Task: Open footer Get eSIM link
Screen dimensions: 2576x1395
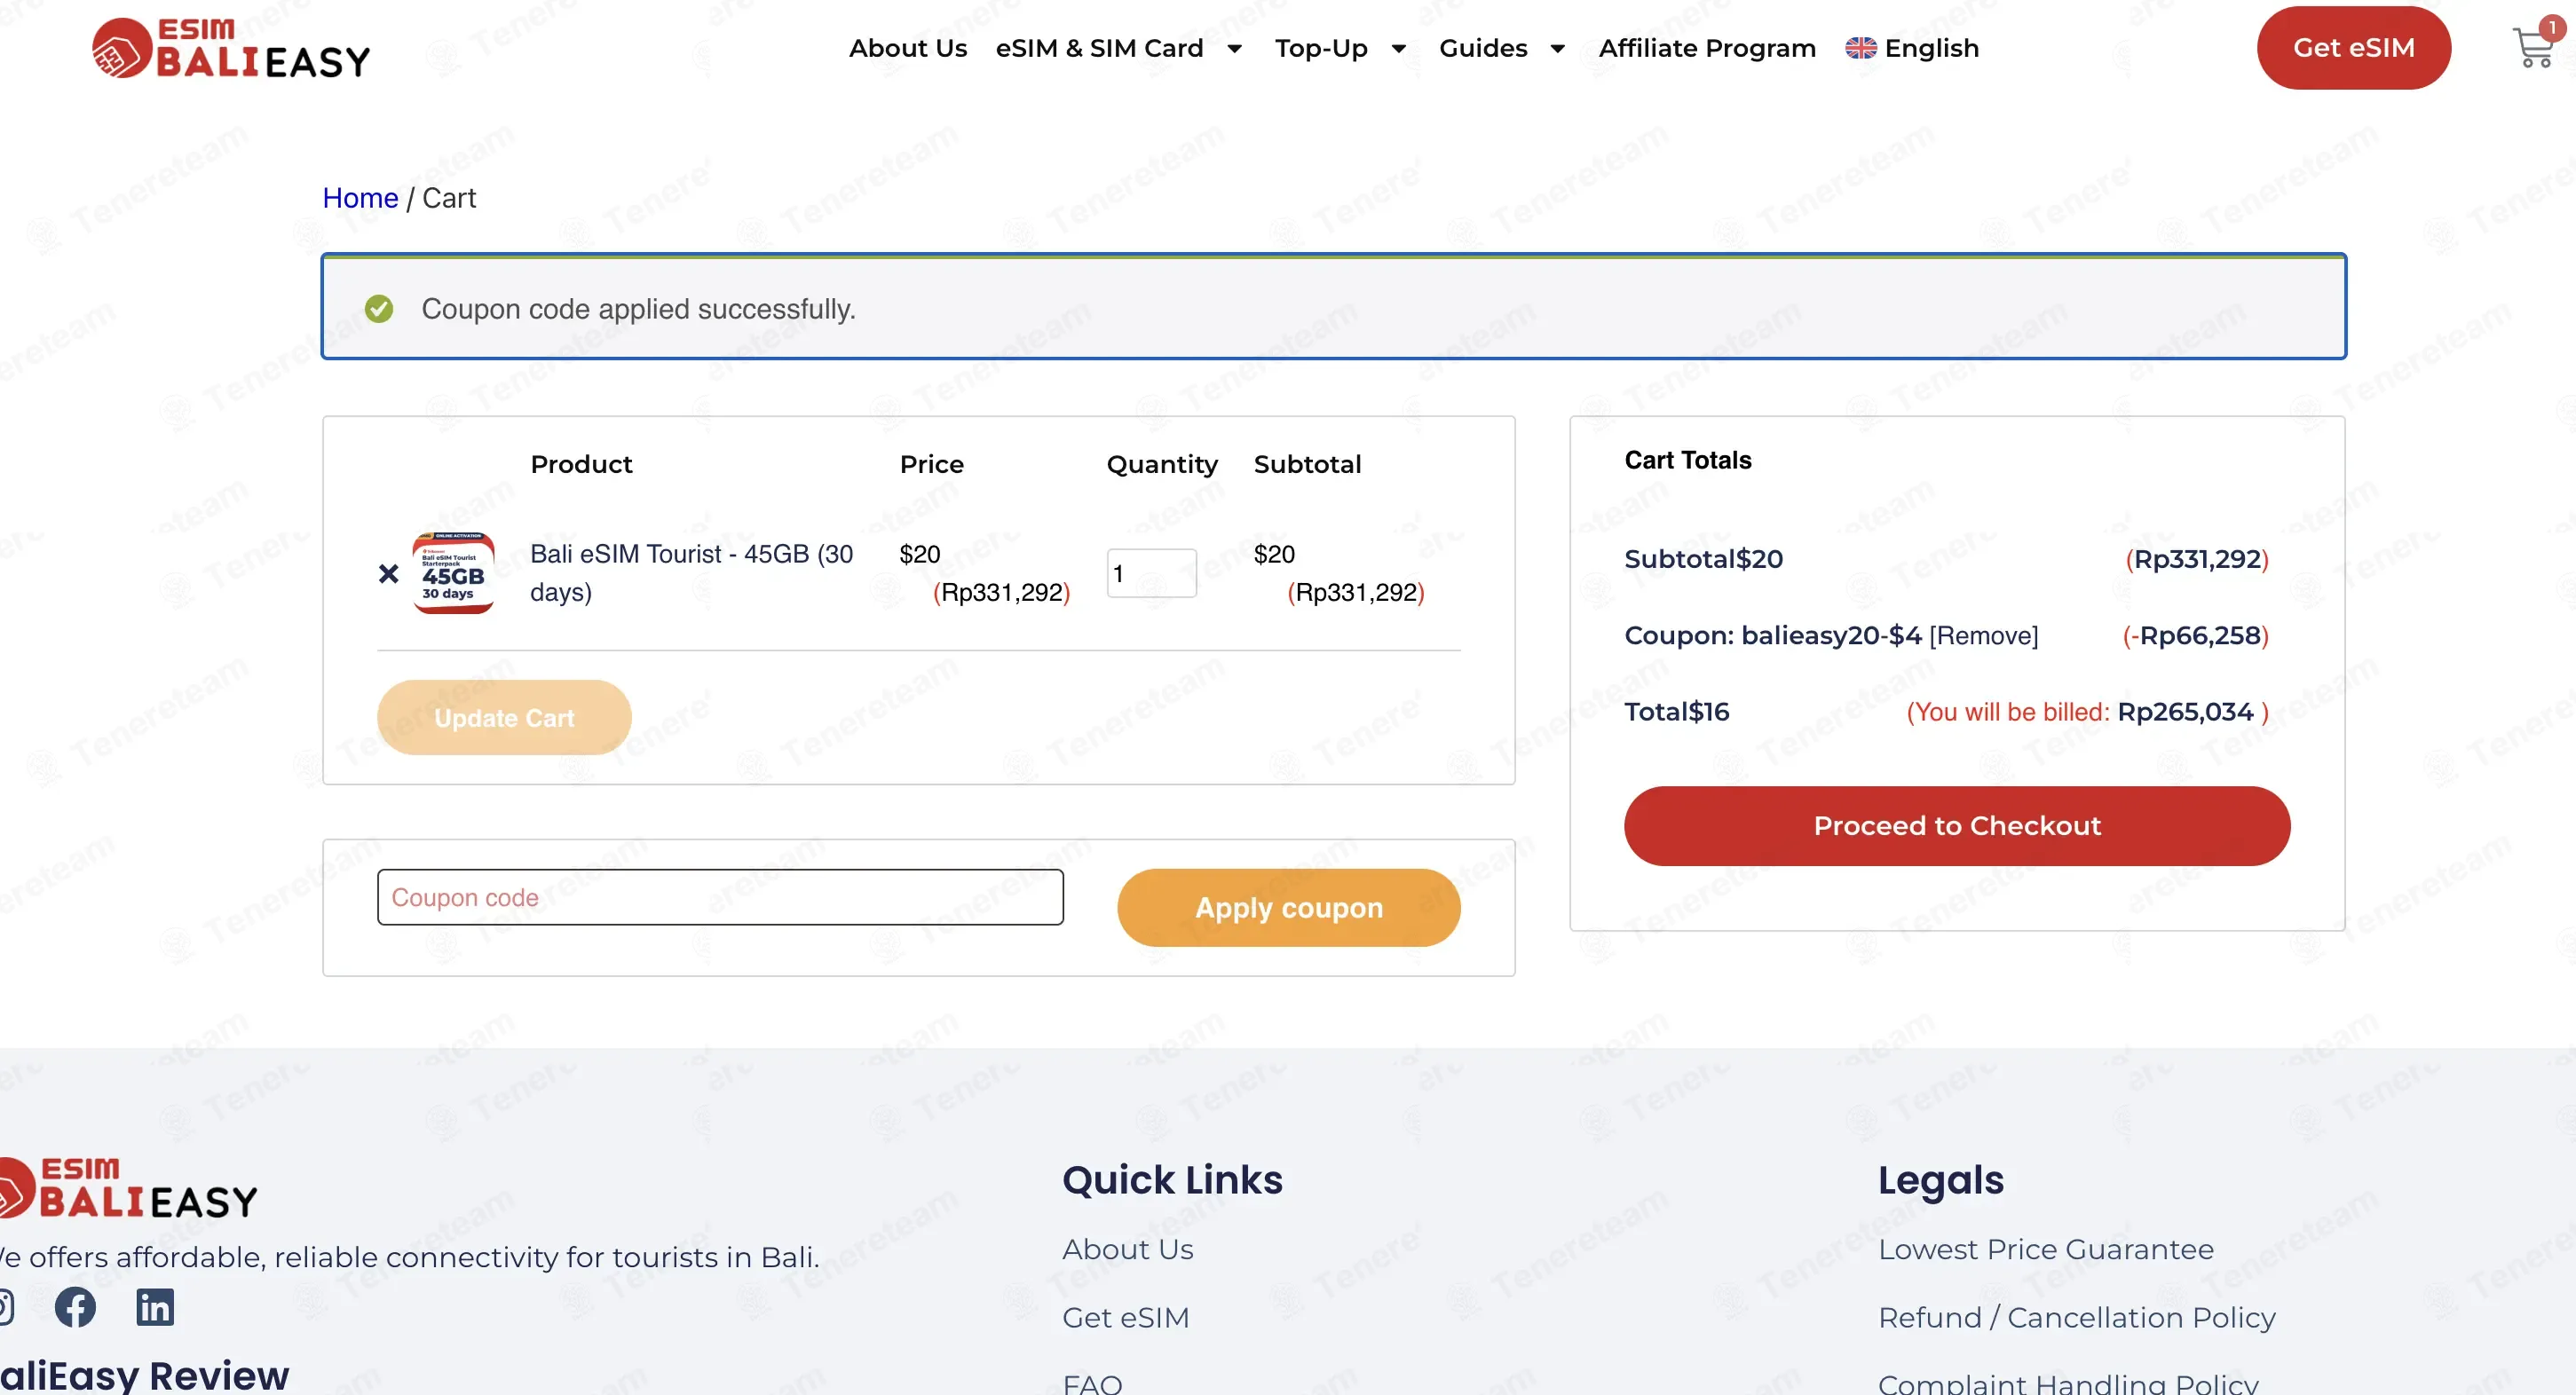Action: [x=1125, y=1317]
